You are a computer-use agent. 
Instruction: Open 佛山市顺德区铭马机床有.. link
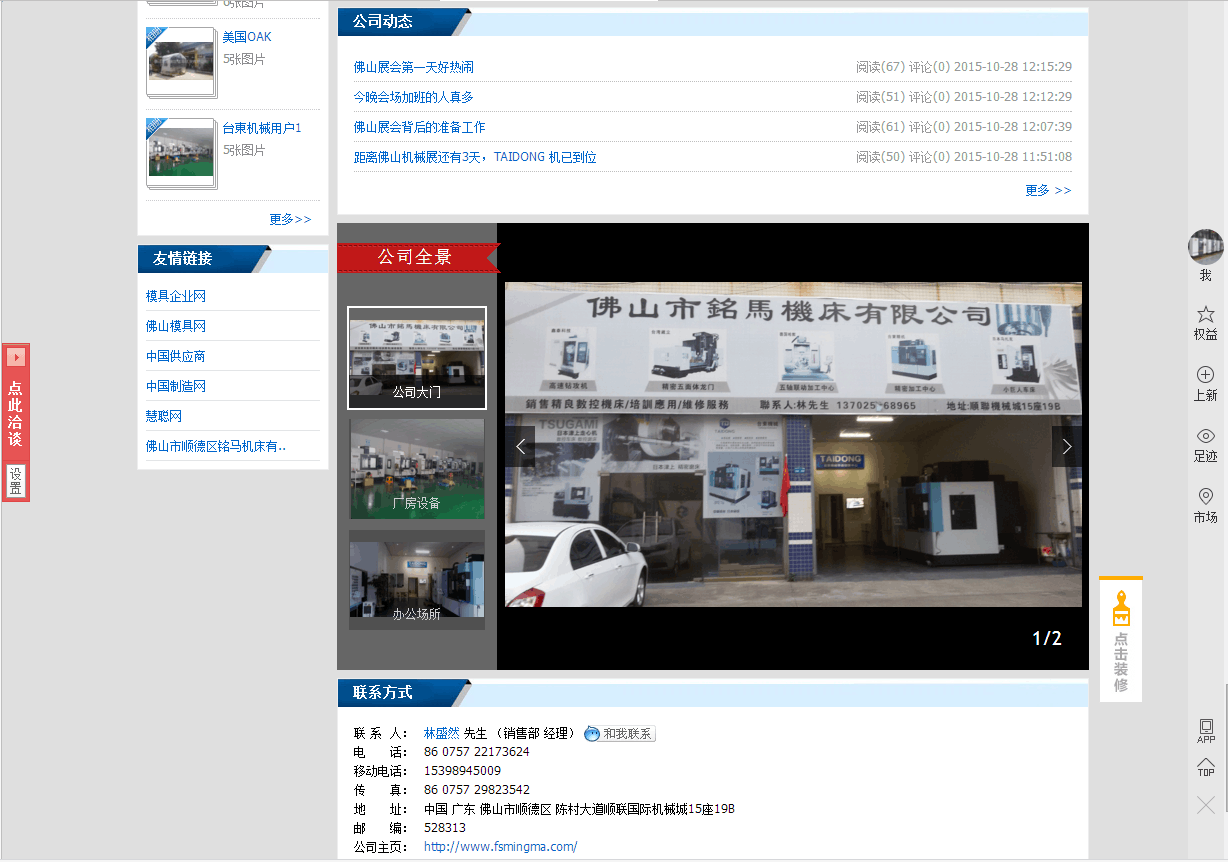pos(216,446)
